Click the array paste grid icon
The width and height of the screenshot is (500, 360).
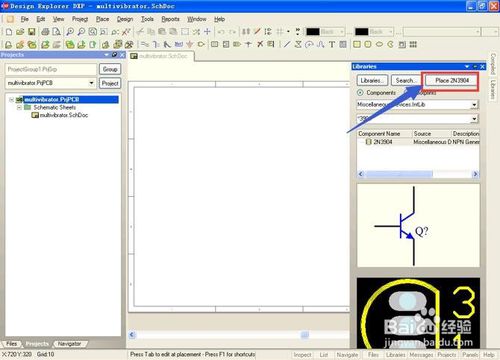coord(413,44)
